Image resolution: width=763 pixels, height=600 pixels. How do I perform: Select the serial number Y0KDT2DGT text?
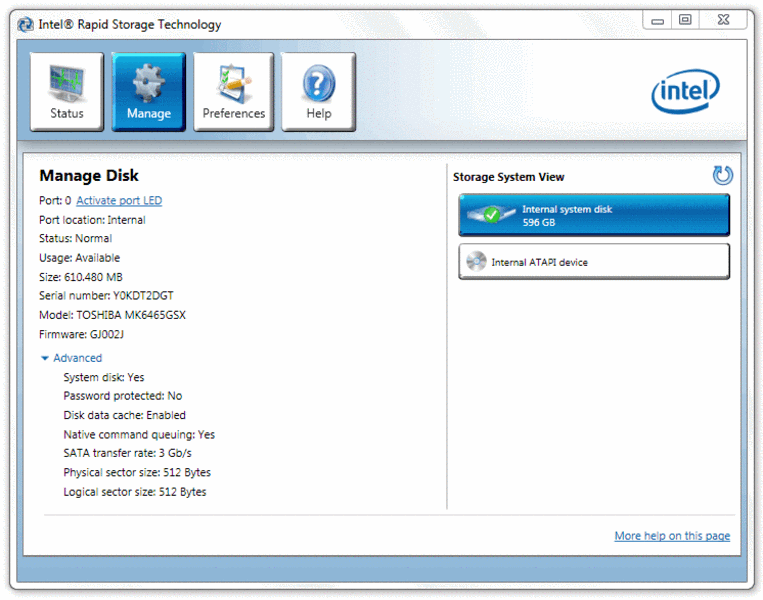(x=143, y=296)
